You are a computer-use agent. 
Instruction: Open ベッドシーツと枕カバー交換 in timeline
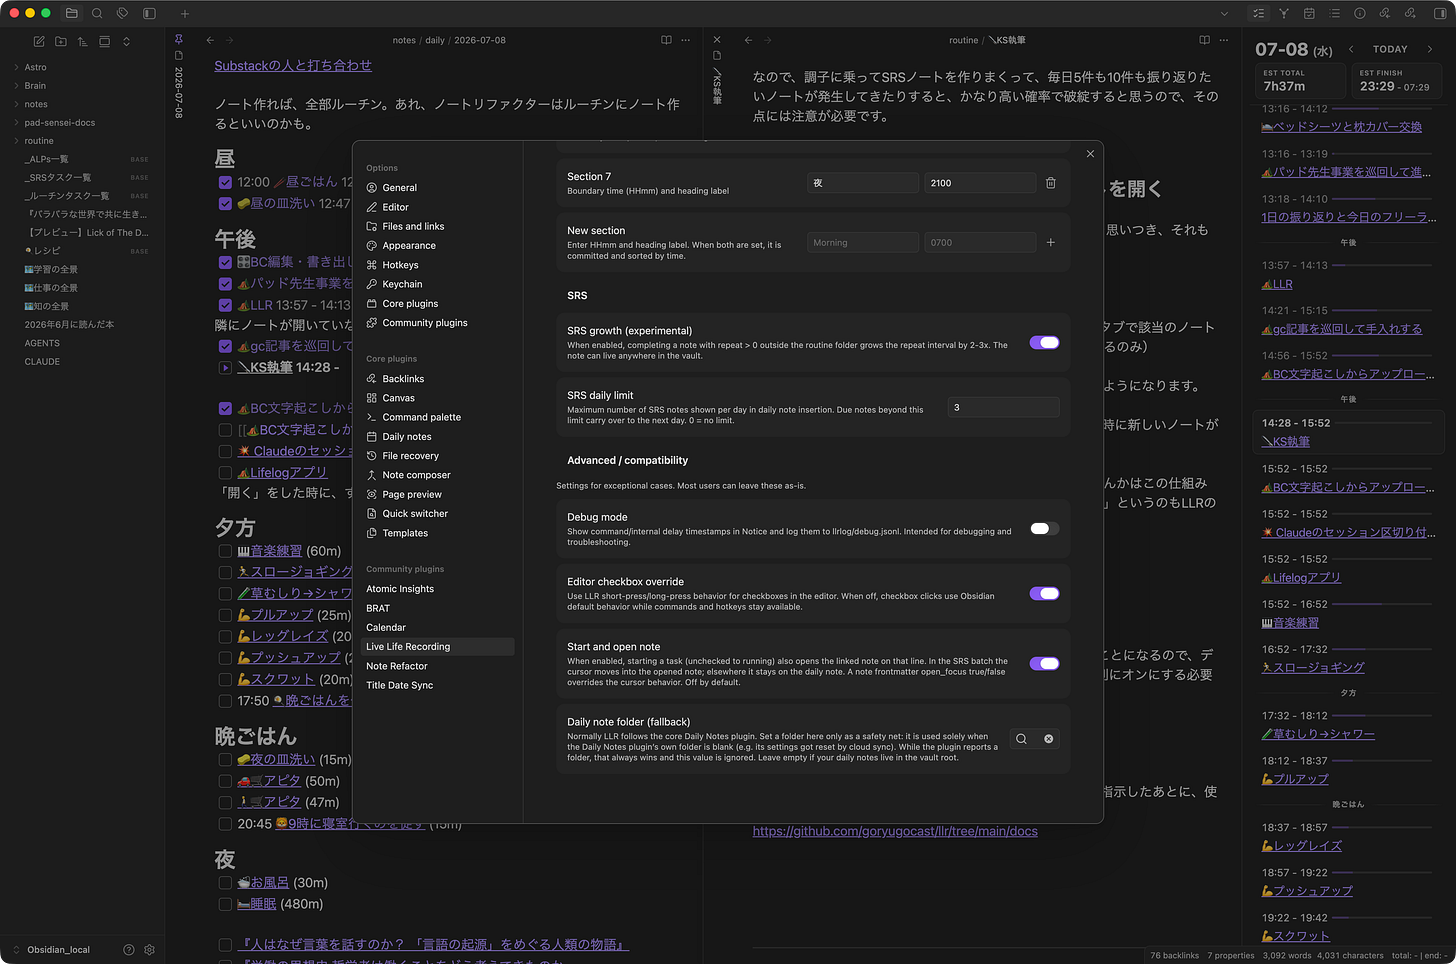click(x=1342, y=127)
